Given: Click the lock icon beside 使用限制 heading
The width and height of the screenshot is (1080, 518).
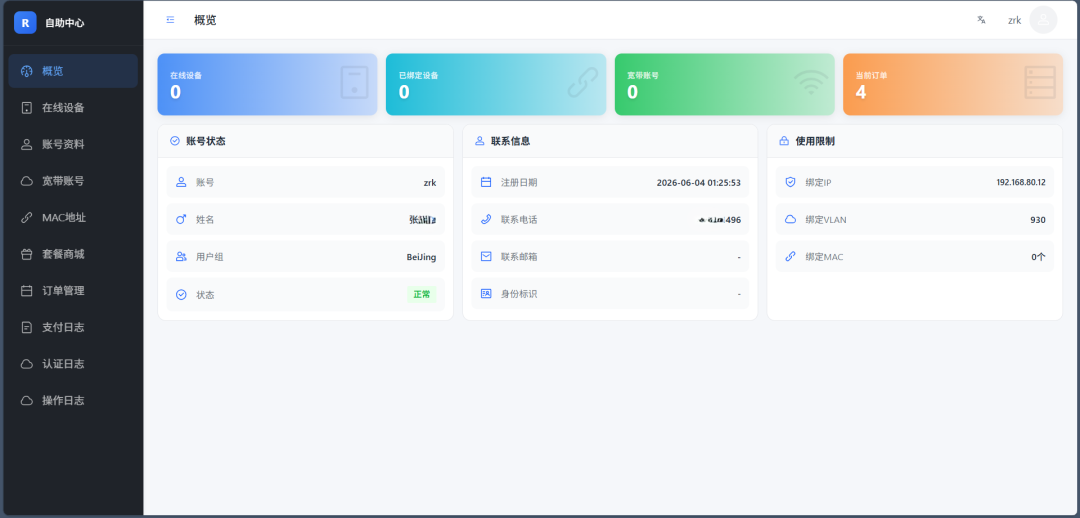Looking at the screenshot, I should [784, 141].
